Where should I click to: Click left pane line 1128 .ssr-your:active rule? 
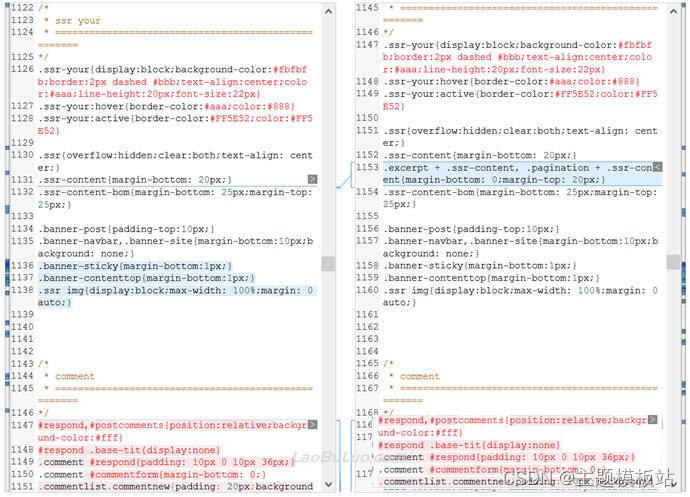click(x=175, y=124)
